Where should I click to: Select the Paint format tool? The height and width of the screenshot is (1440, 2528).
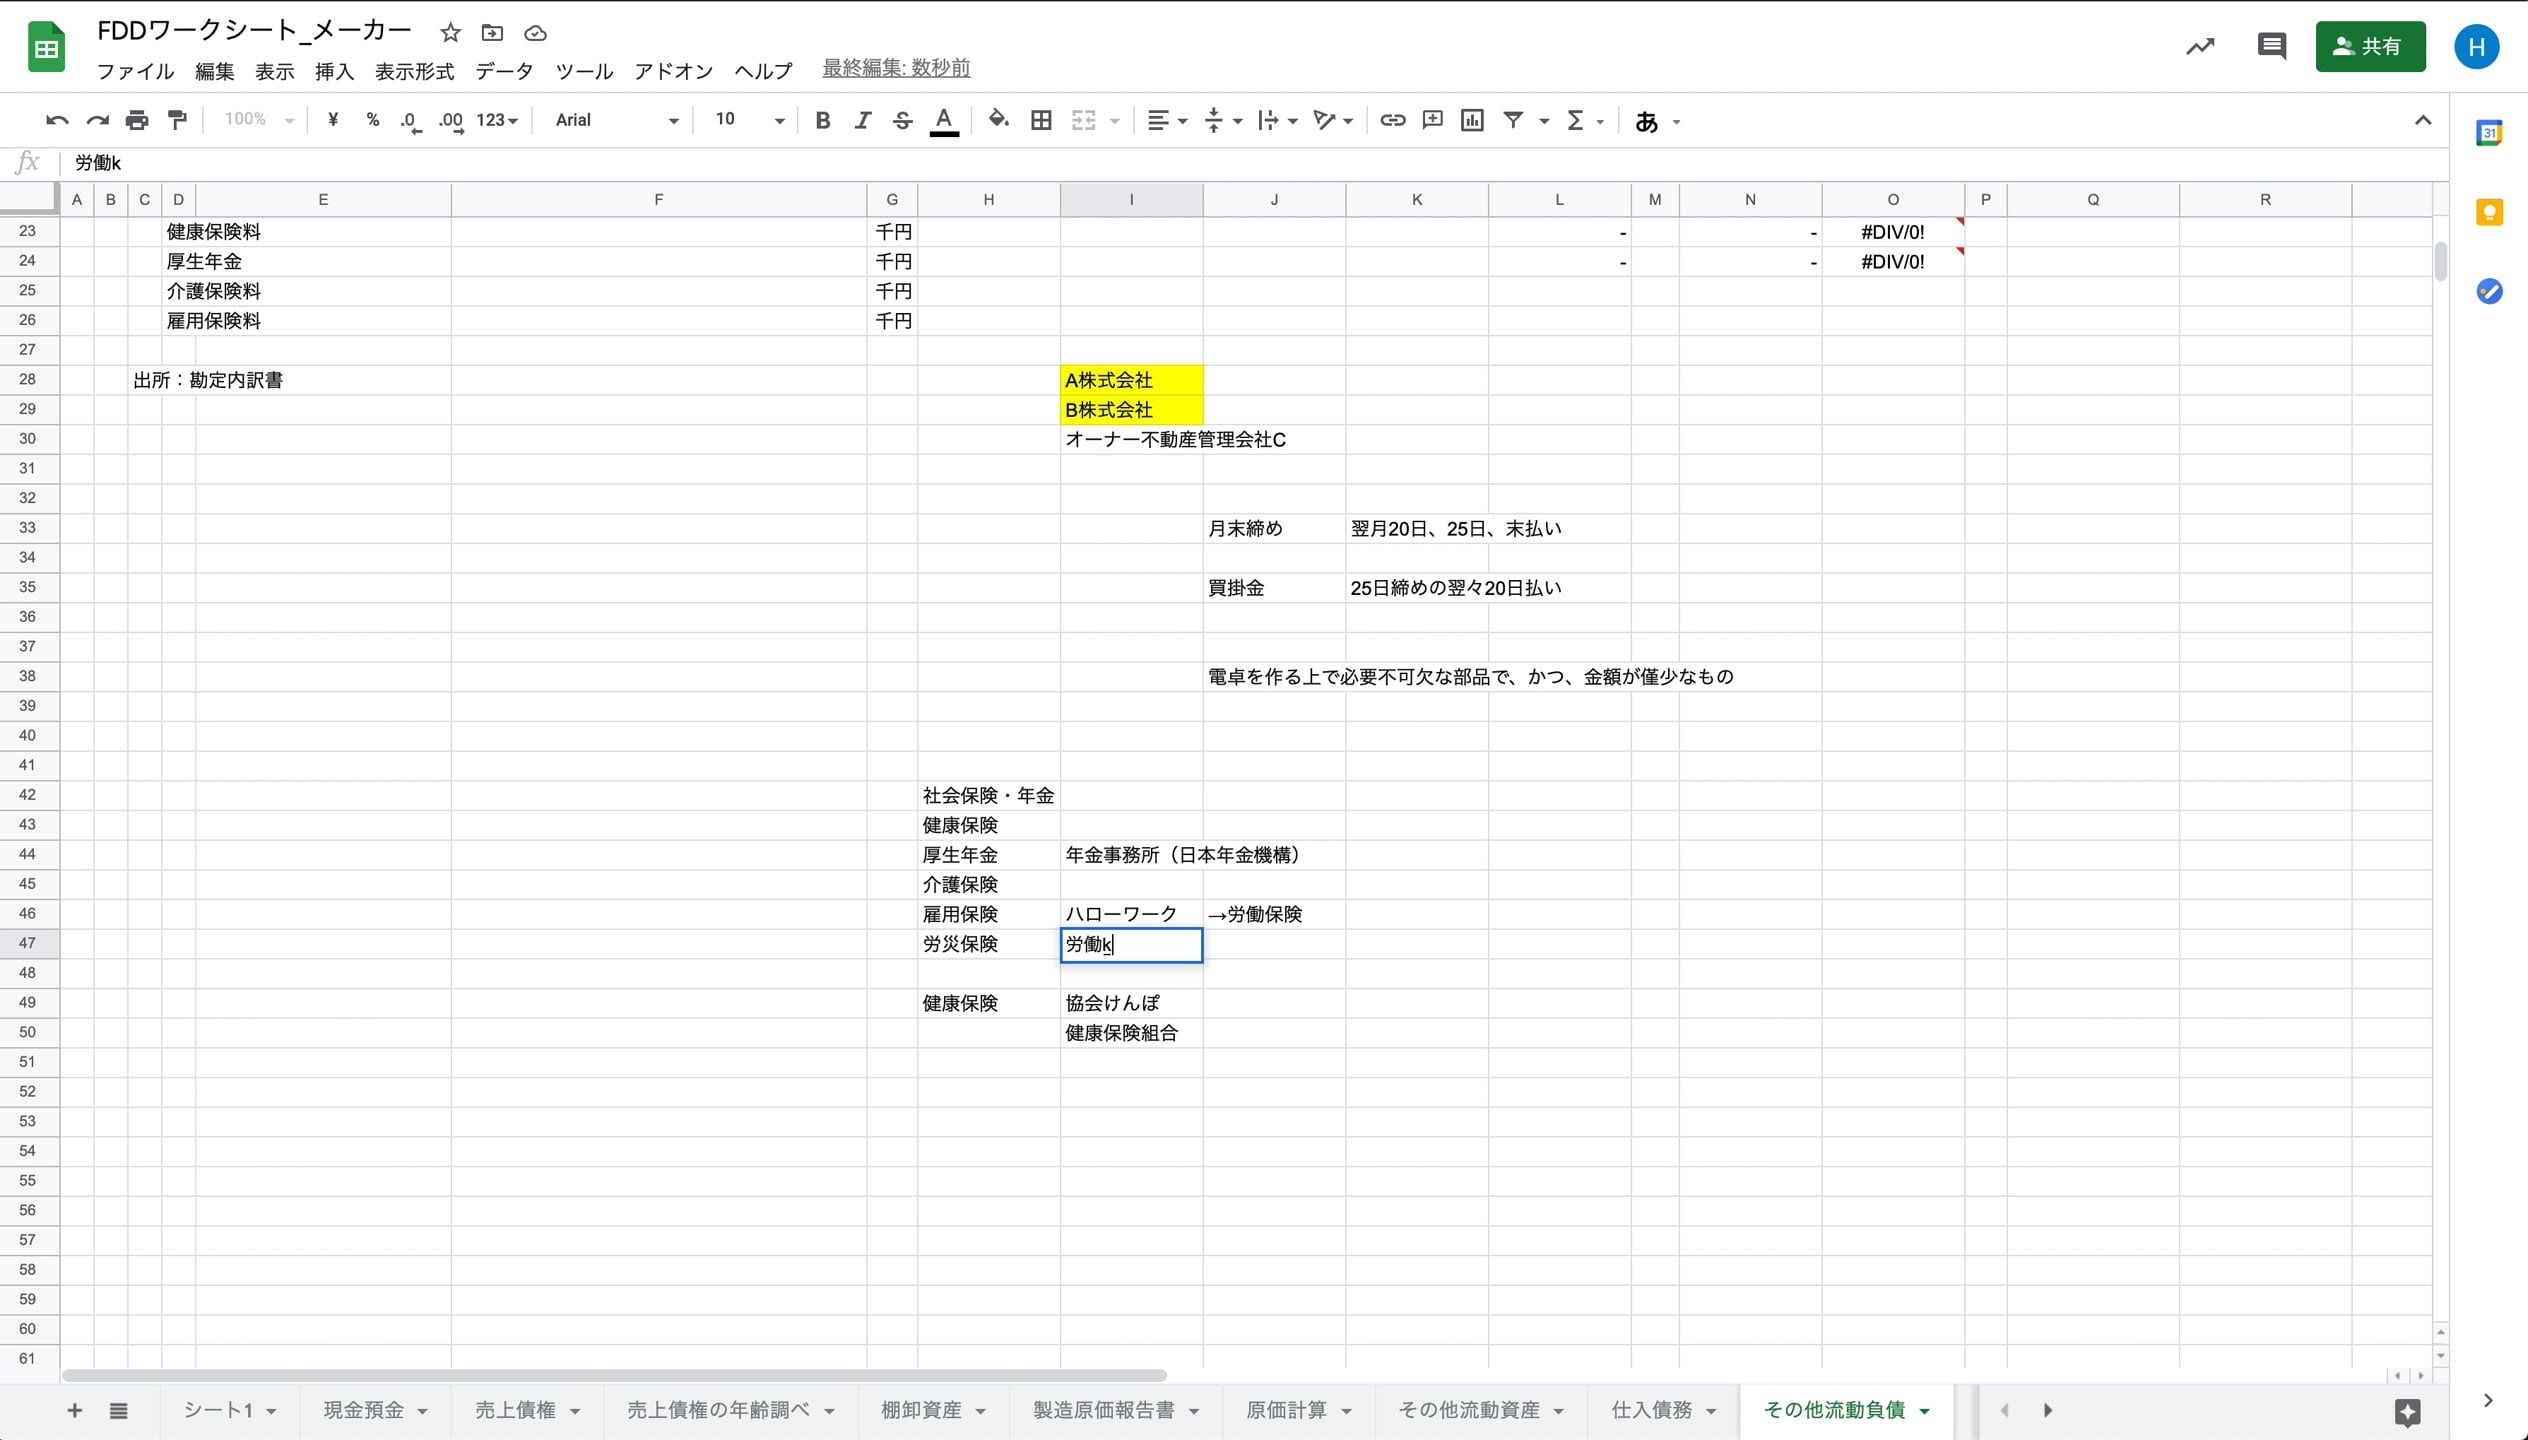click(177, 119)
